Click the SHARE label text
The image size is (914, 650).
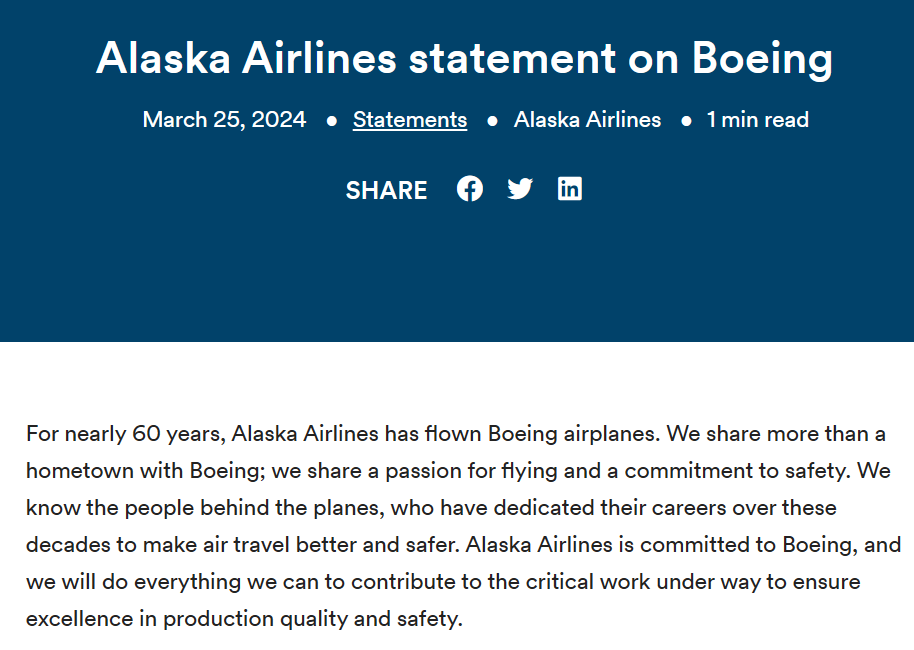coord(386,190)
